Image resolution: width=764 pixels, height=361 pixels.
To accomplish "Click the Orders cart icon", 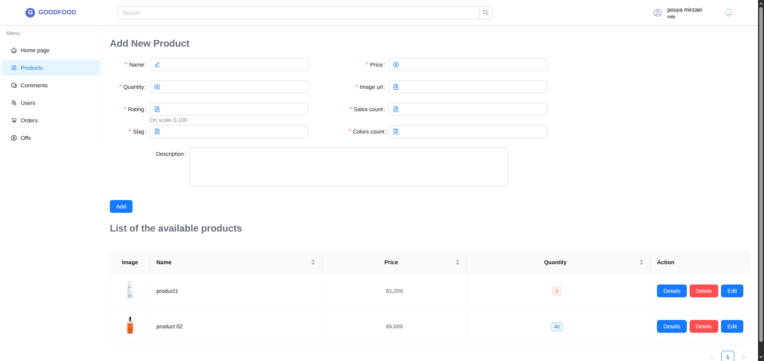I will pos(14,120).
